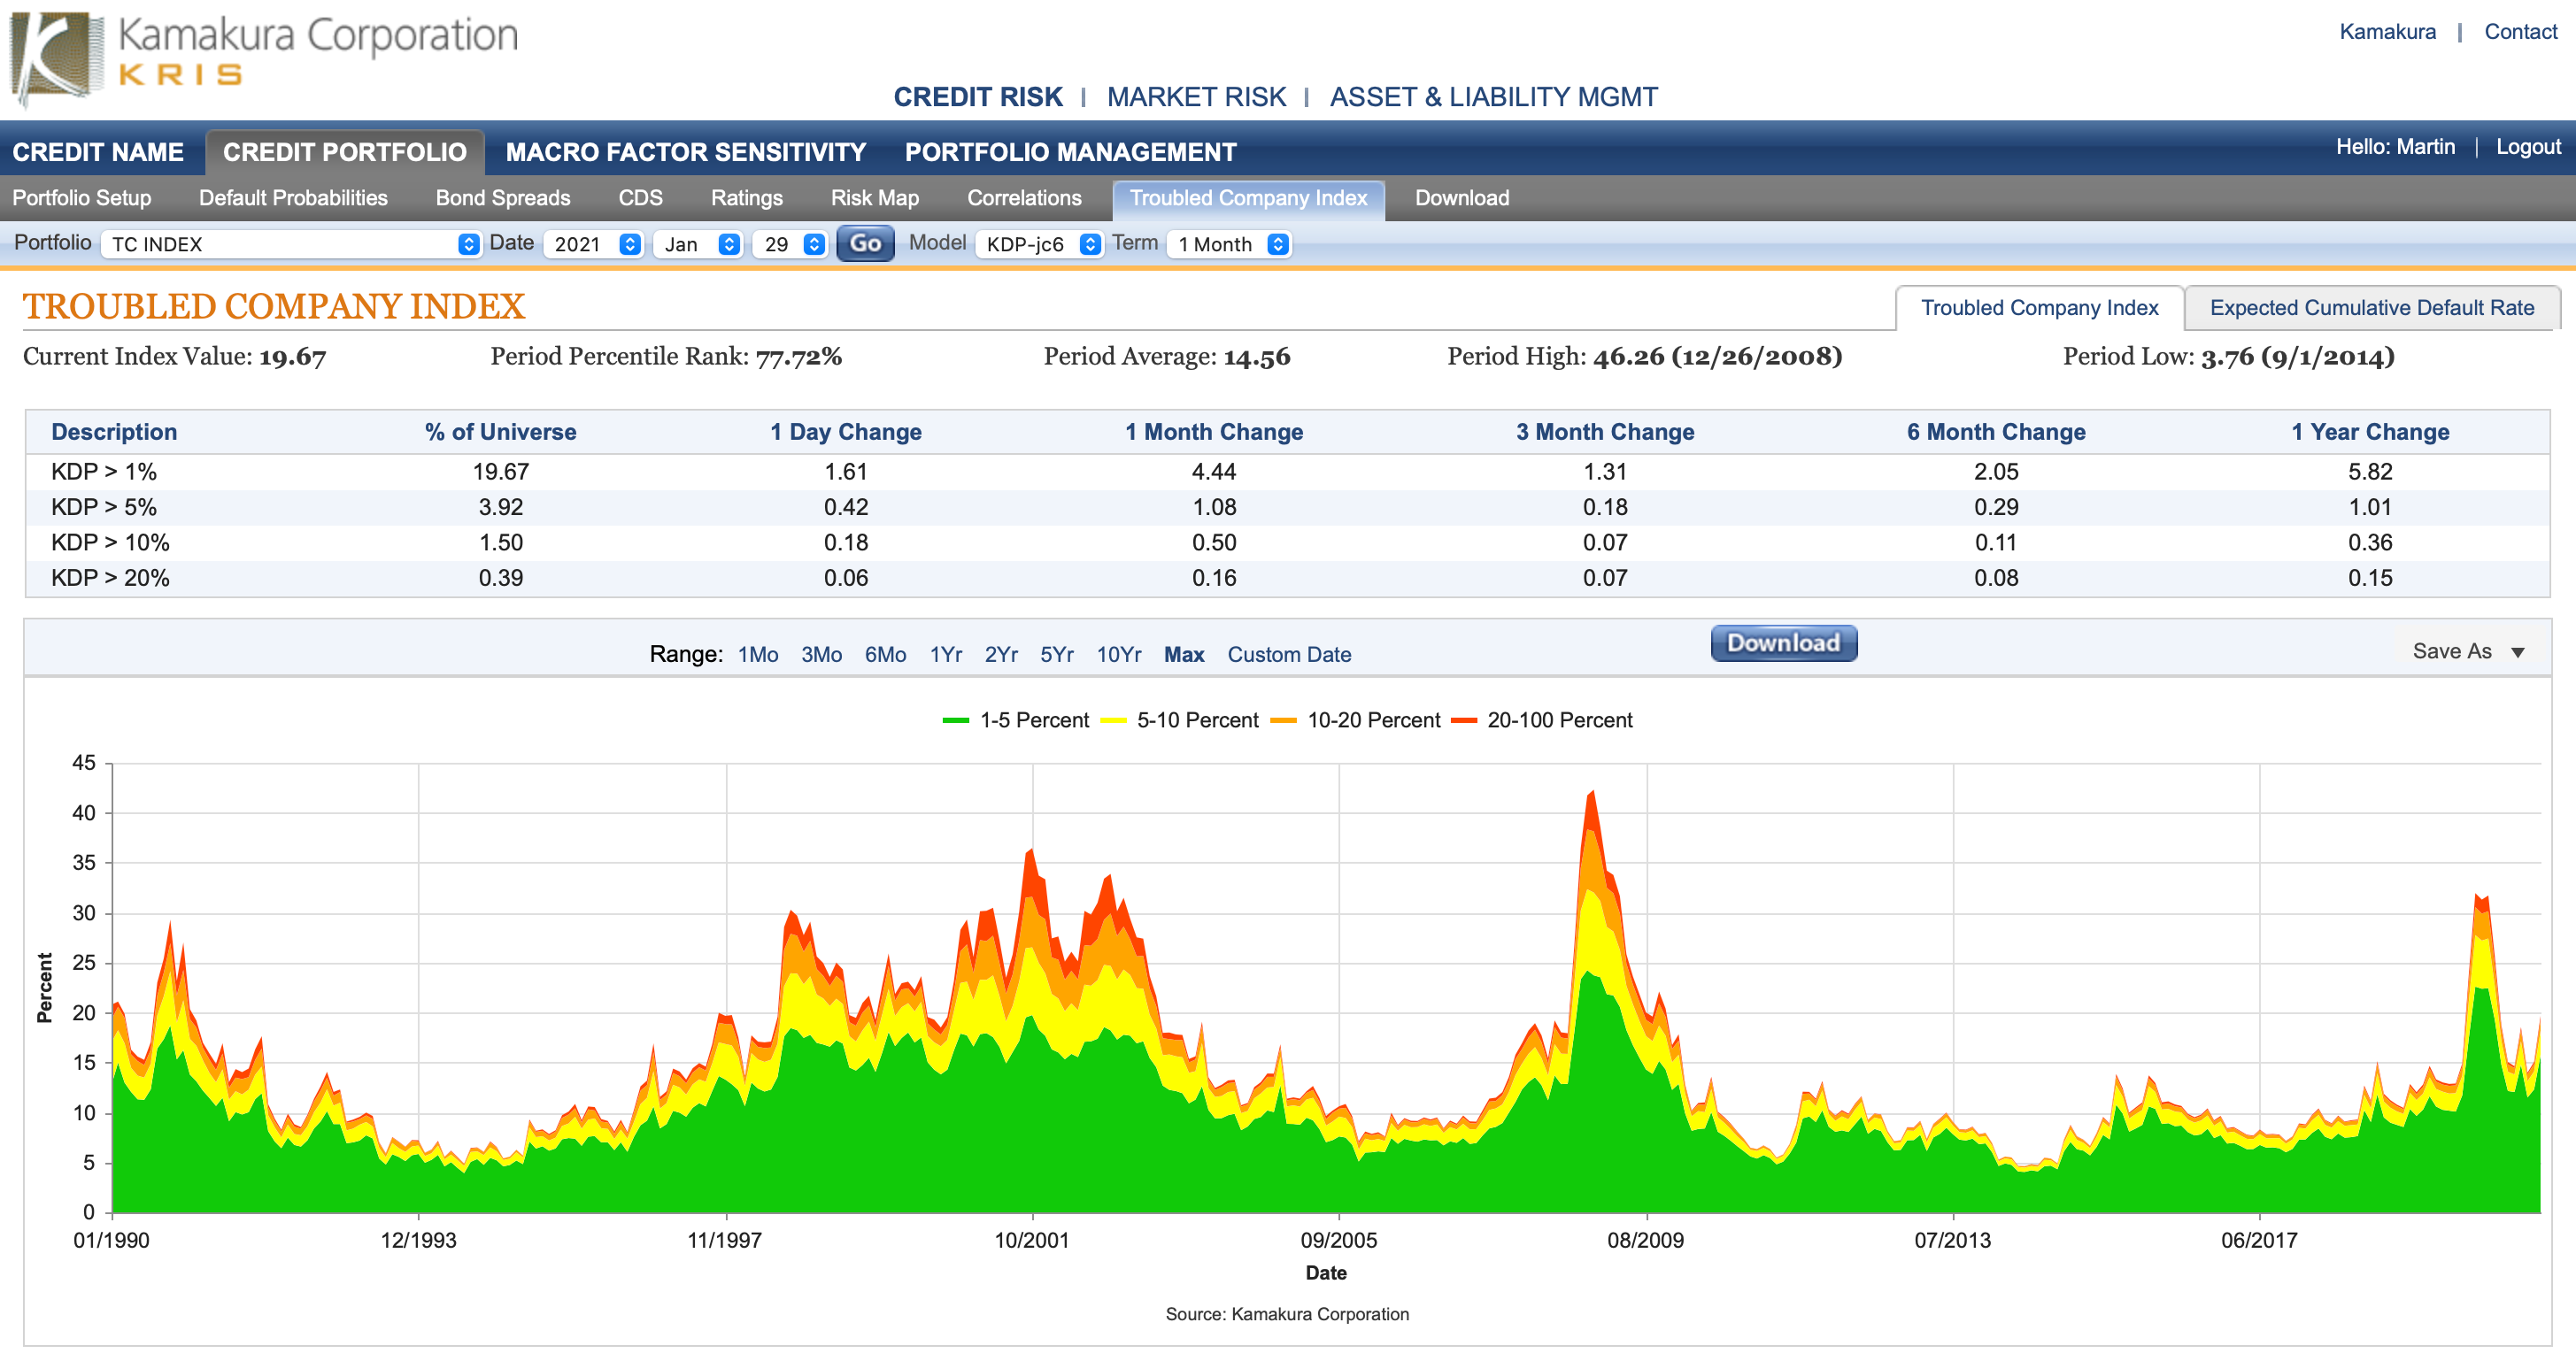Set chart range to 10Yr
The height and width of the screenshot is (1361, 2576).
click(x=1119, y=654)
